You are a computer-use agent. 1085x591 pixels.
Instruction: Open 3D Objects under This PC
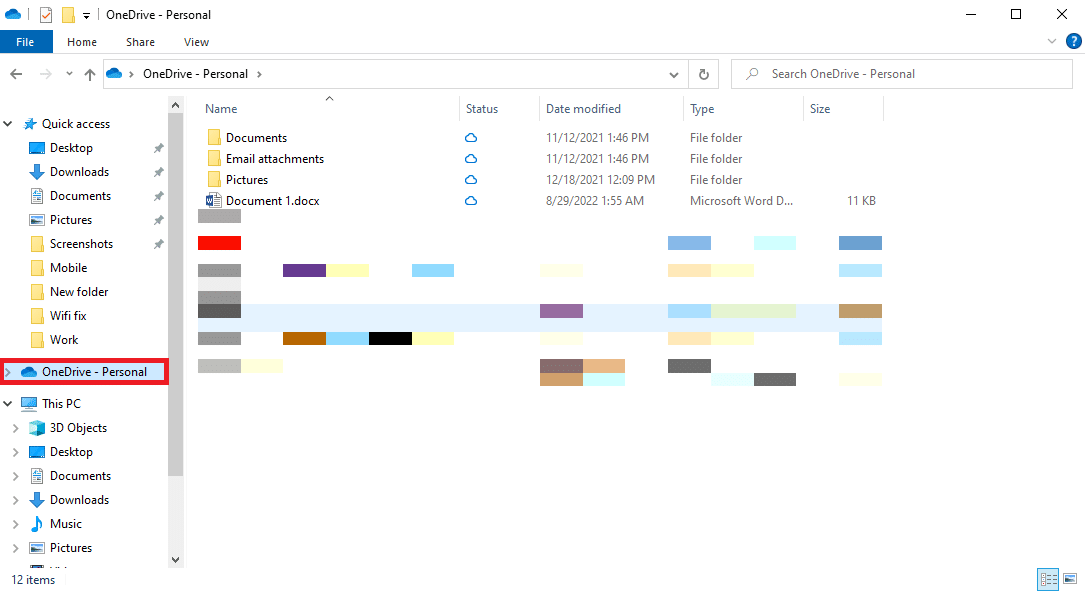click(x=78, y=428)
